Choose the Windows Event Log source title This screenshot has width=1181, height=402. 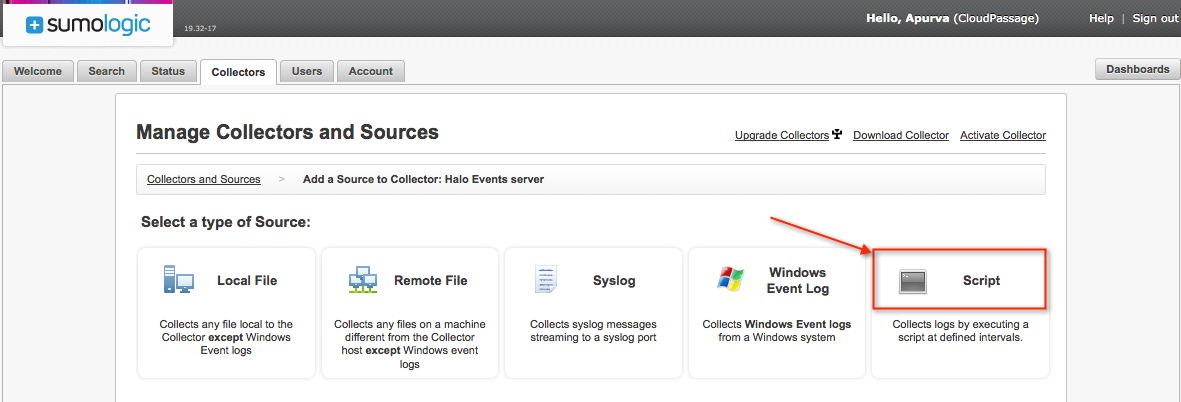pos(798,280)
